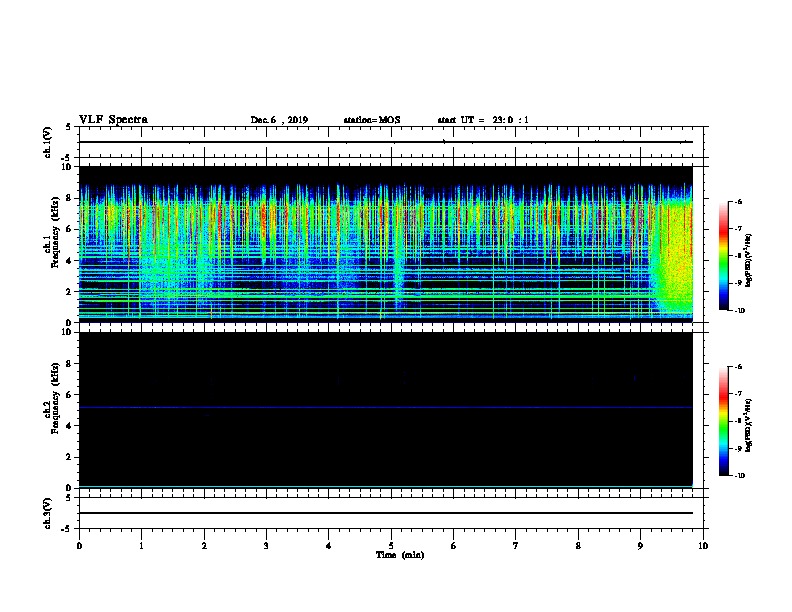
Task: Click the date label "Dec. 6, 2019"
Action: pos(279,120)
